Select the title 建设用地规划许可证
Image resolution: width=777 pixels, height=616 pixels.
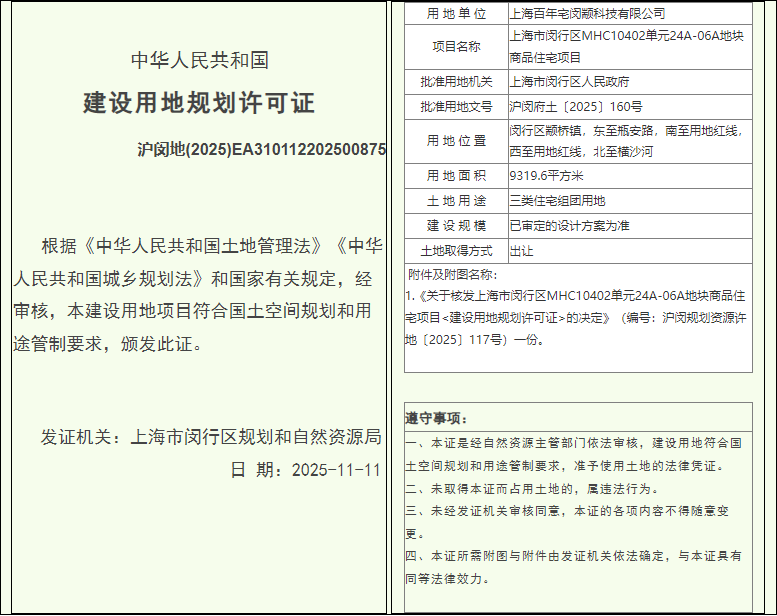(199, 103)
